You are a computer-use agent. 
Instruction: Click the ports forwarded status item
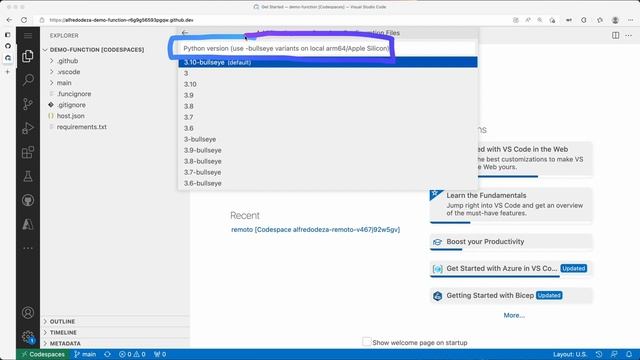(x=160, y=354)
